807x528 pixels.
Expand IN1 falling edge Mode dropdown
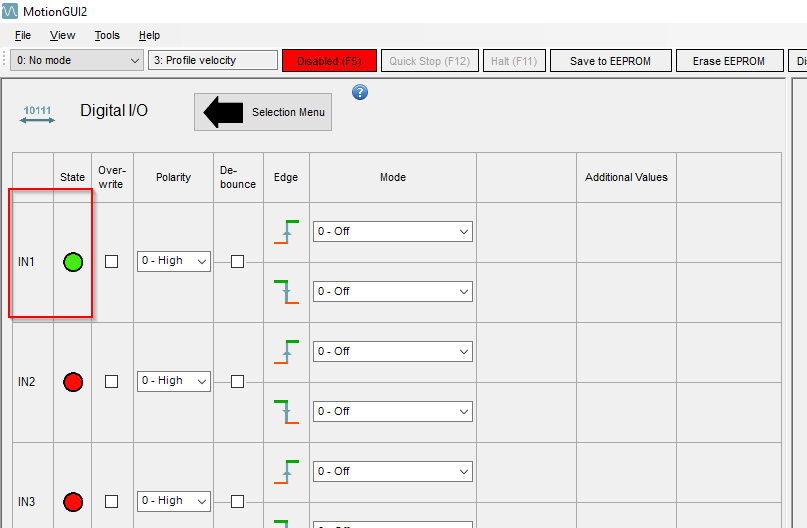[x=393, y=291]
